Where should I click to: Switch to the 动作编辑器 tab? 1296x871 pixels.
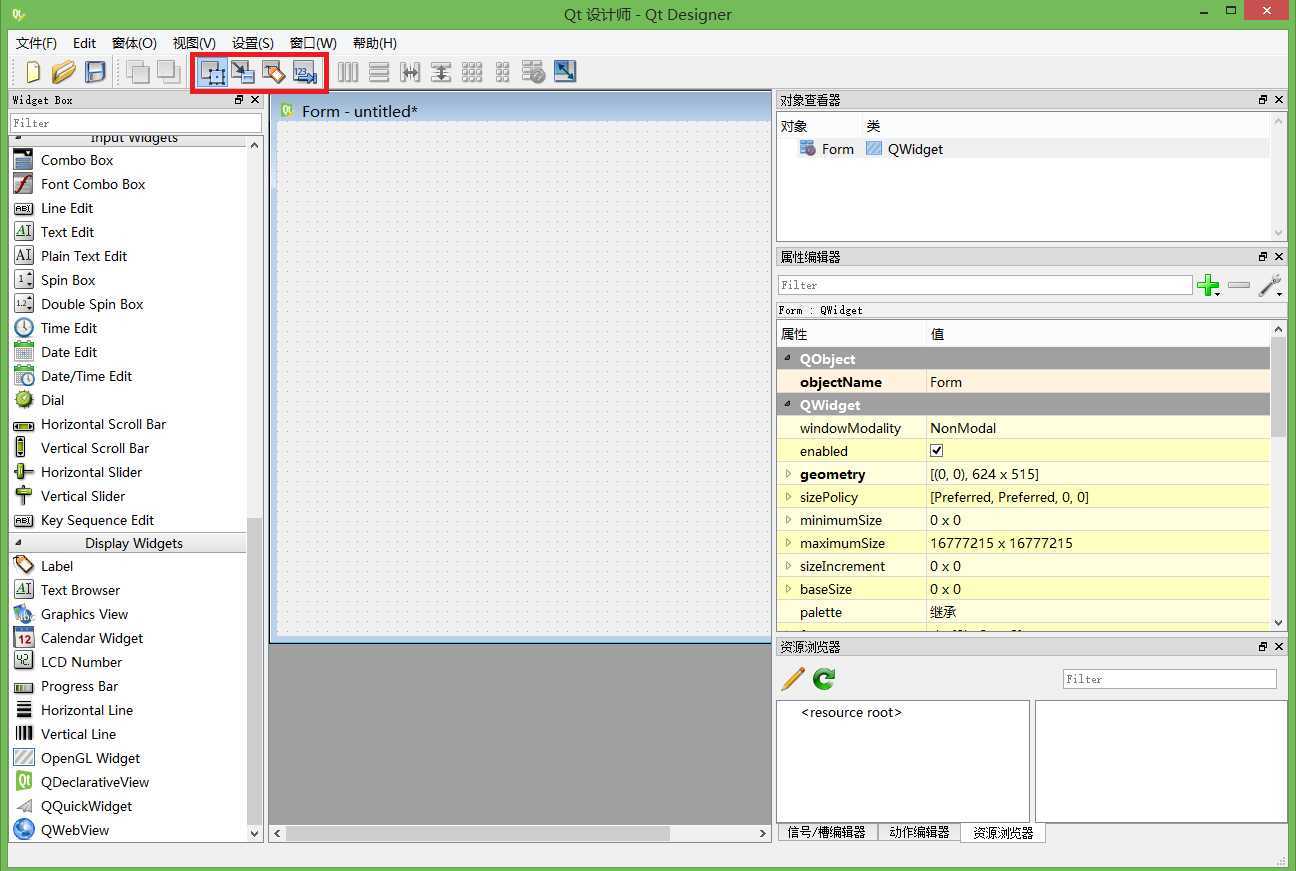pos(919,832)
